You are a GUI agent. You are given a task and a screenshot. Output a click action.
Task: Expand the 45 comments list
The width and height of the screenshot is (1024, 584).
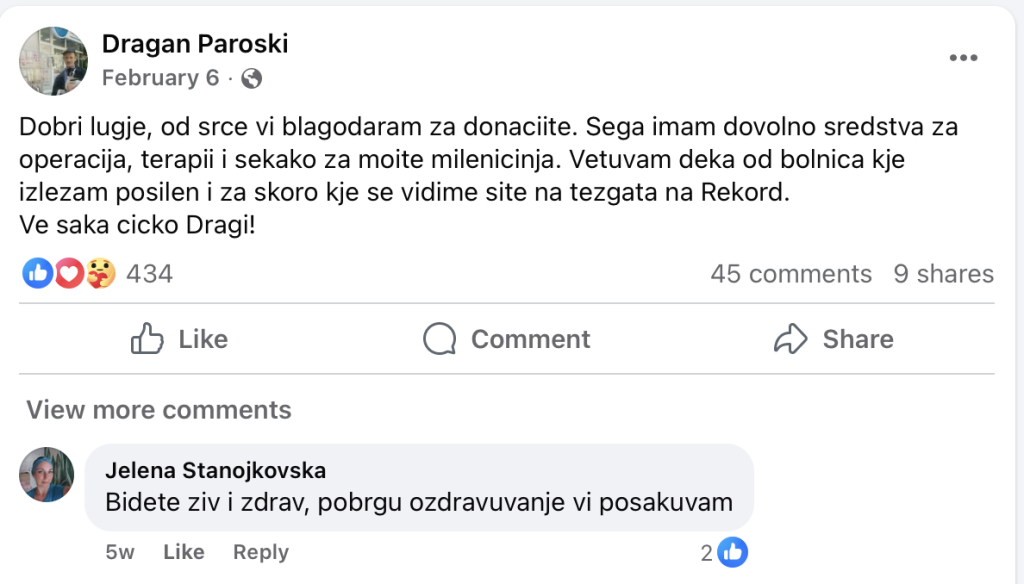[x=791, y=274]
